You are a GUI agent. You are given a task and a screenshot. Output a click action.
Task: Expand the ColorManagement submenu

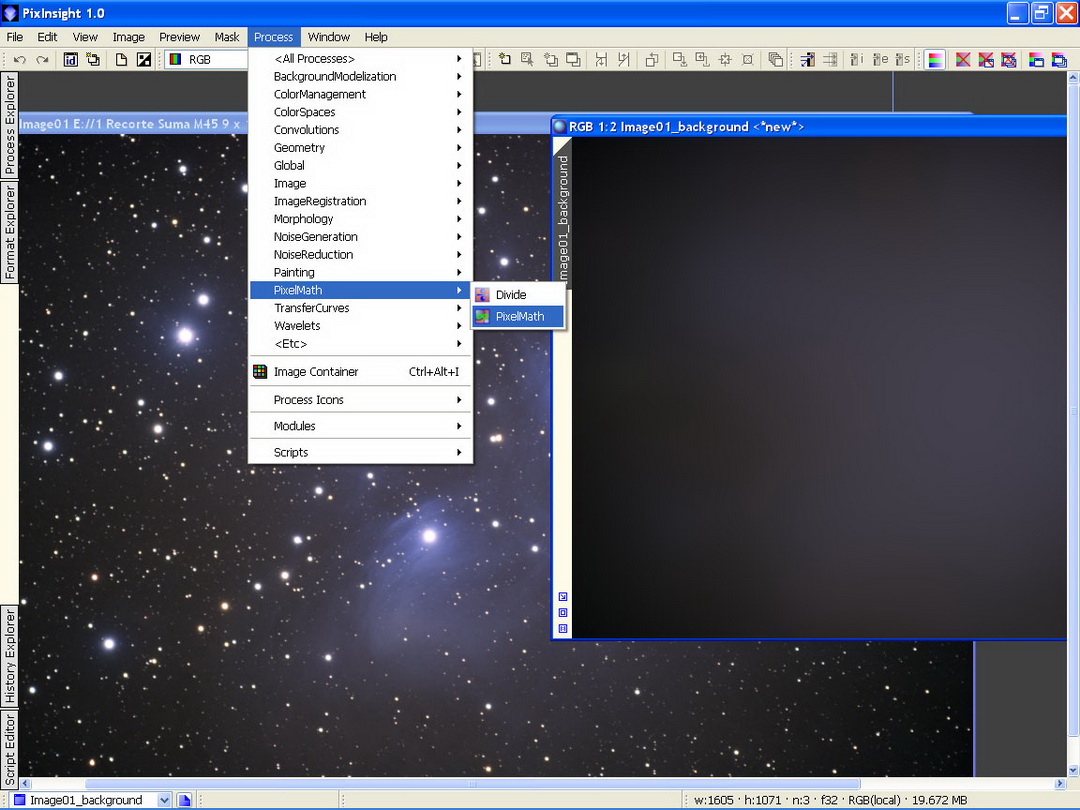click(361, 94)
